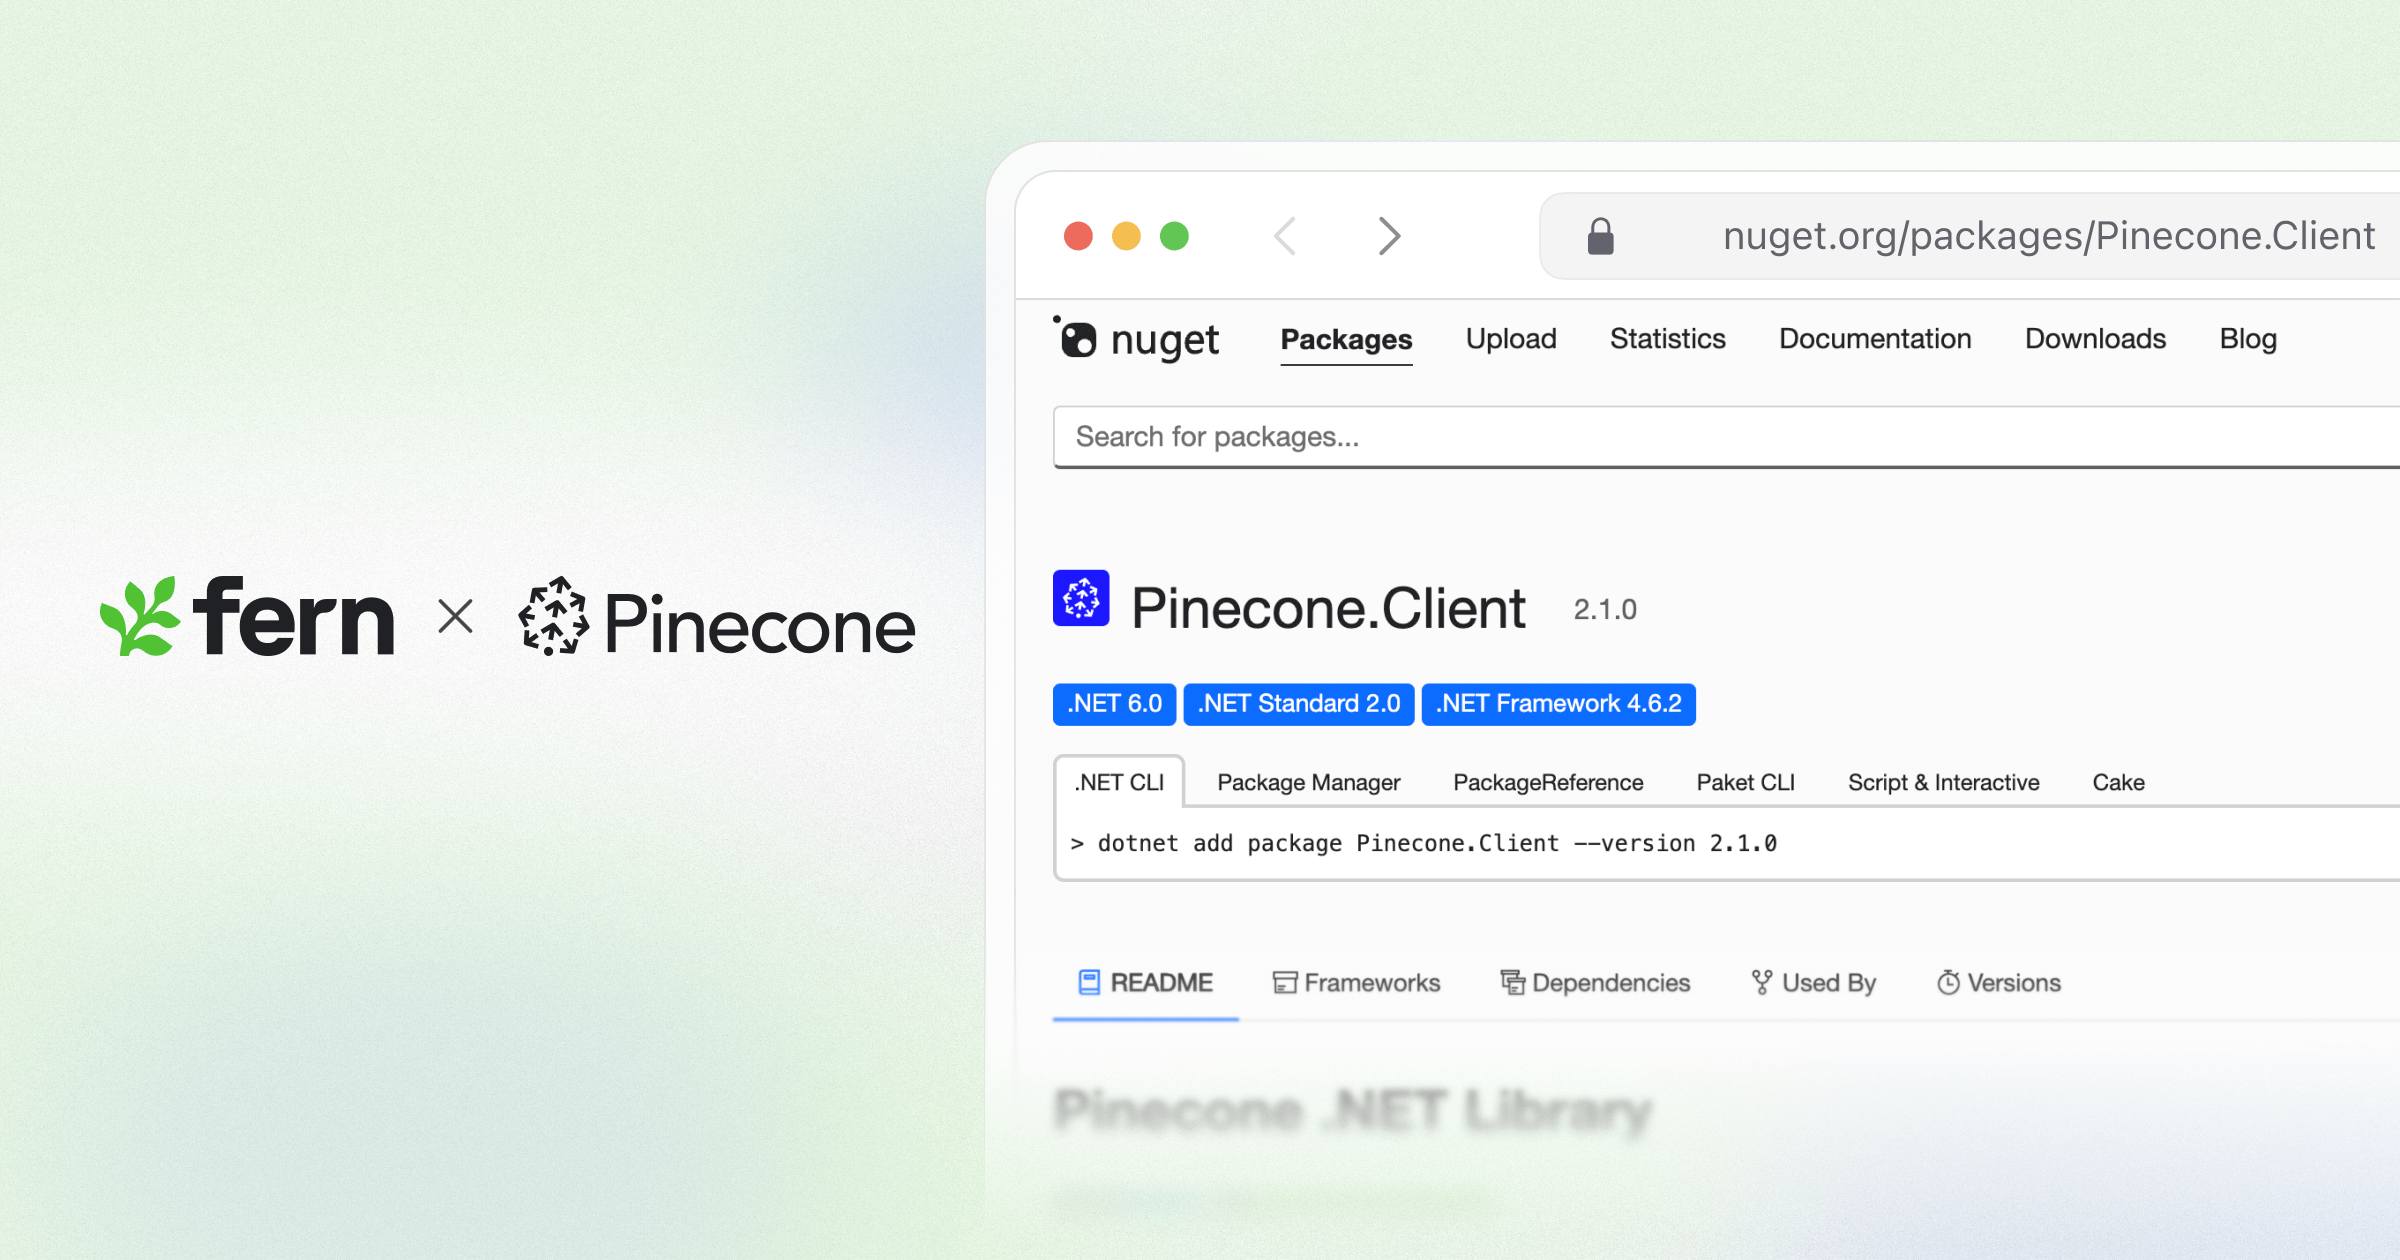The image size is (2400, 1260).
Task: Click the Versions clock icon
Action: tap(1948, 983)
